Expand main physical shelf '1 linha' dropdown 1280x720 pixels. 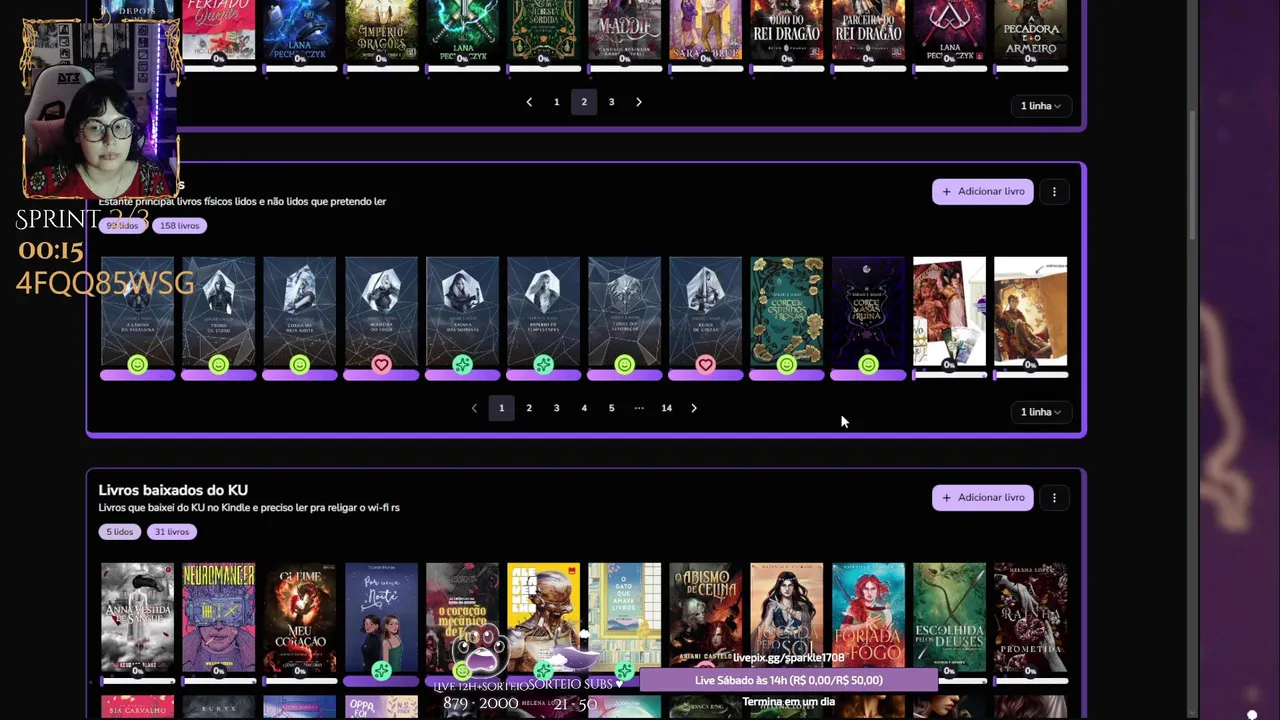point(1041,412)
